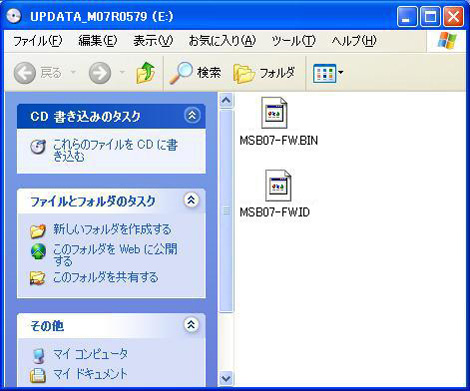Click the share folder icon
470x391 pixels.
[38, 278]
